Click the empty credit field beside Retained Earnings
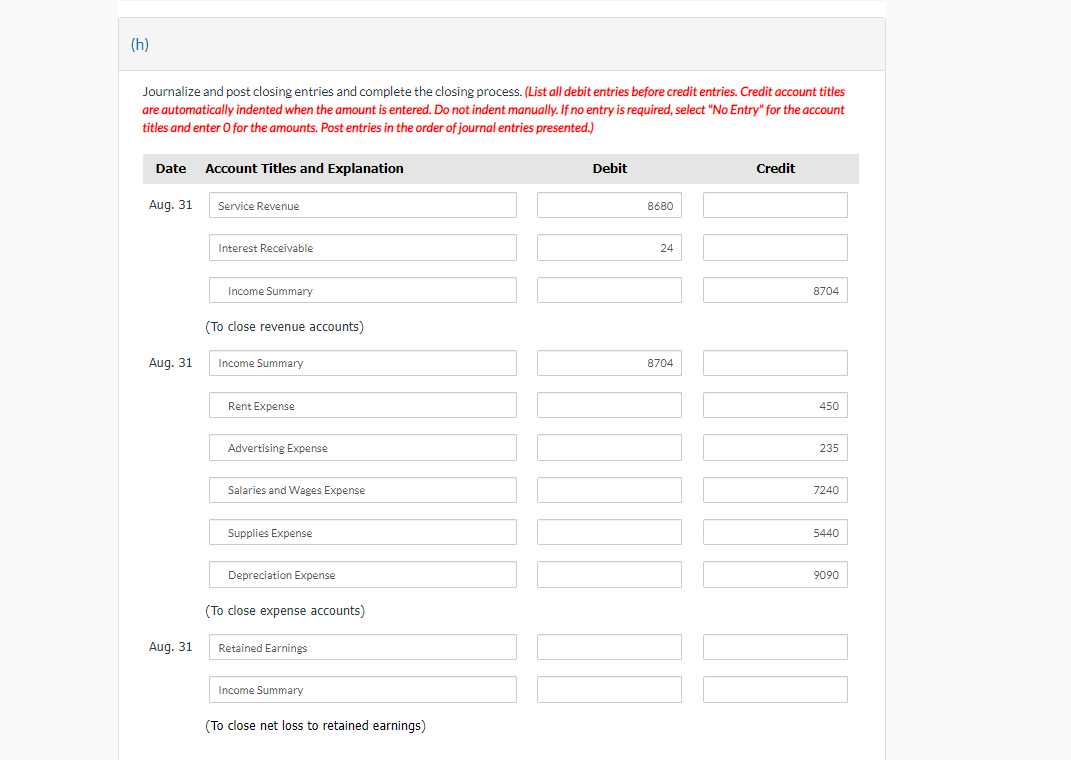The image size is (1071, 760). pos(775,647)
